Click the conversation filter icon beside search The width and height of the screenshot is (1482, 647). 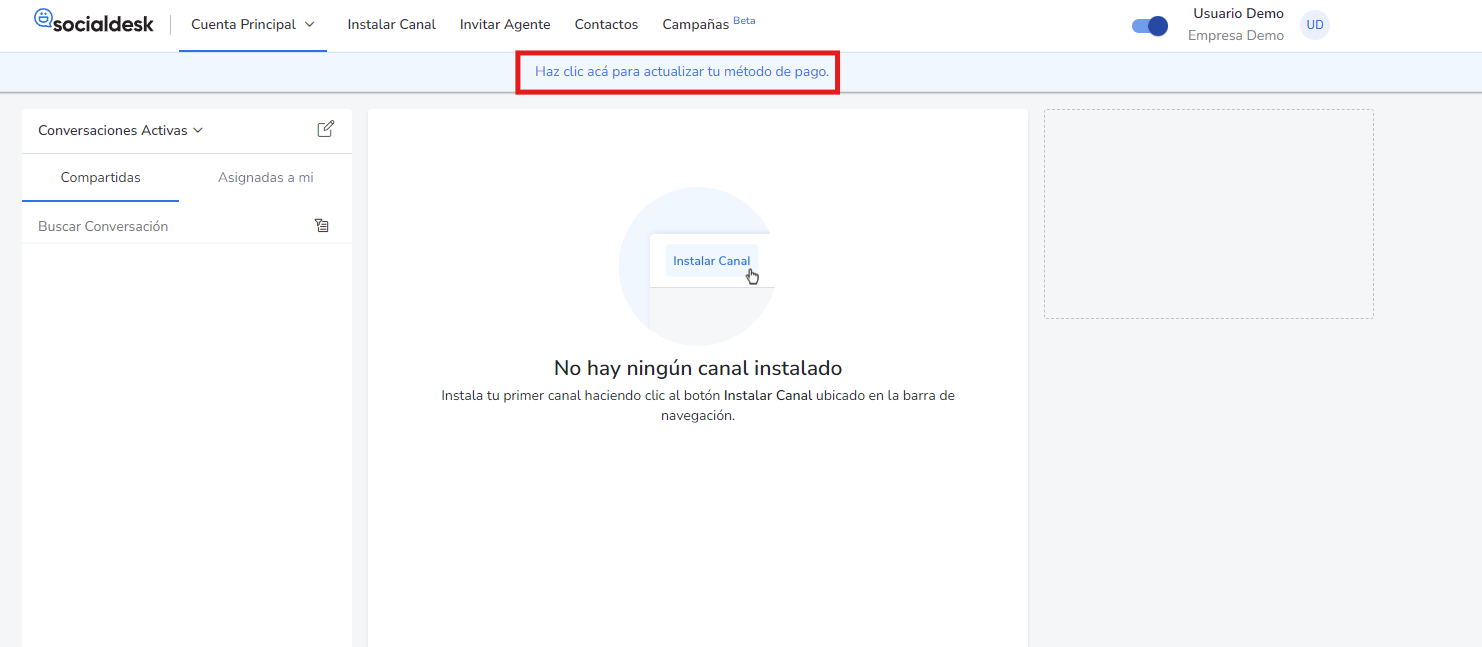pos(322,226)
